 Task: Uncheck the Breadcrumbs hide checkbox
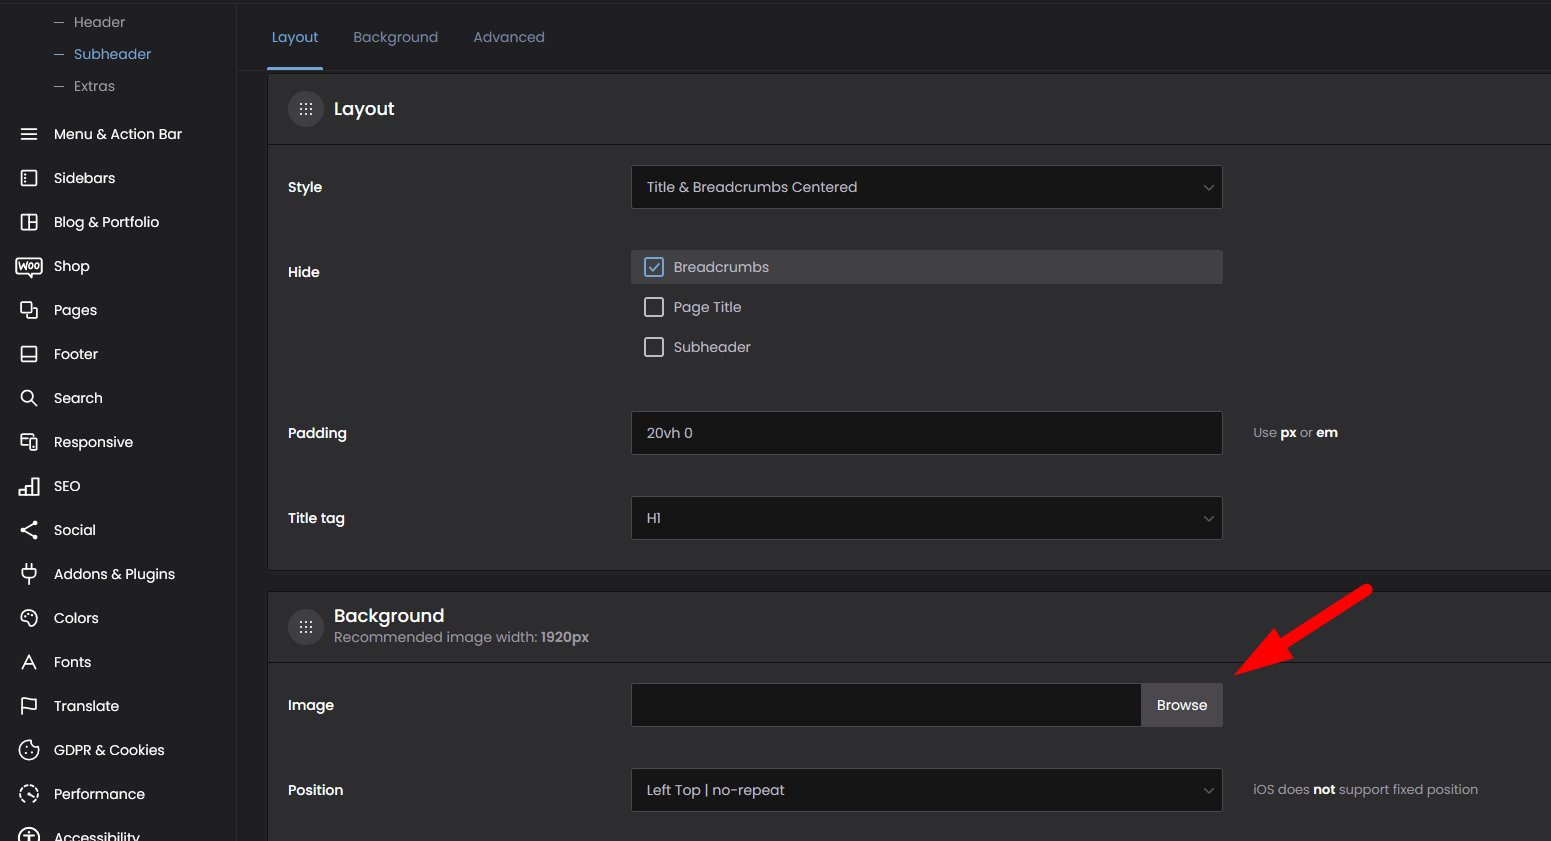coord(654,267)
